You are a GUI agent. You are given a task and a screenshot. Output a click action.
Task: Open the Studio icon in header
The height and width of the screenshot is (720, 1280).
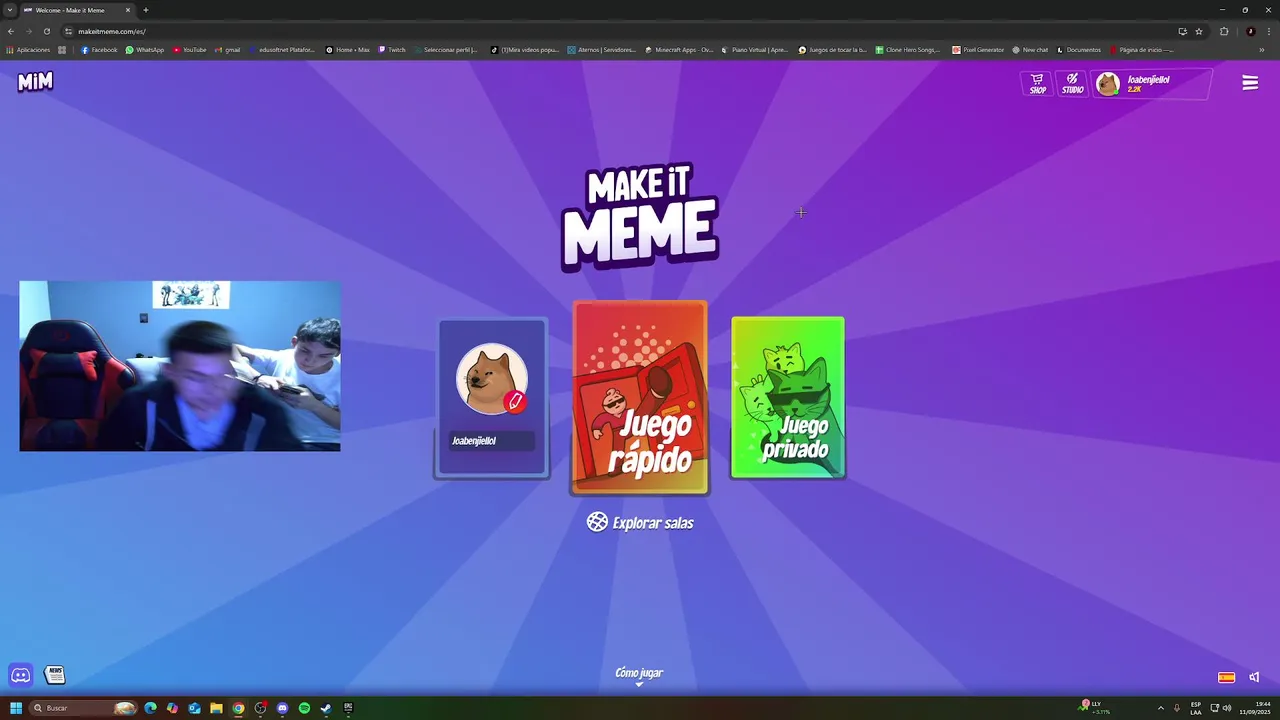click(x=1072, y=84)
